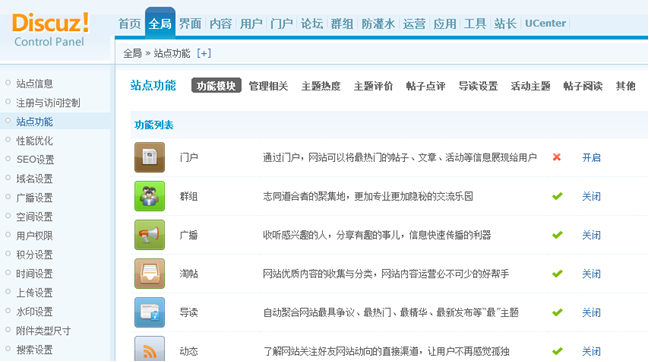
Task: Open the 群组 top menu
Action: [x=342, y=24]
